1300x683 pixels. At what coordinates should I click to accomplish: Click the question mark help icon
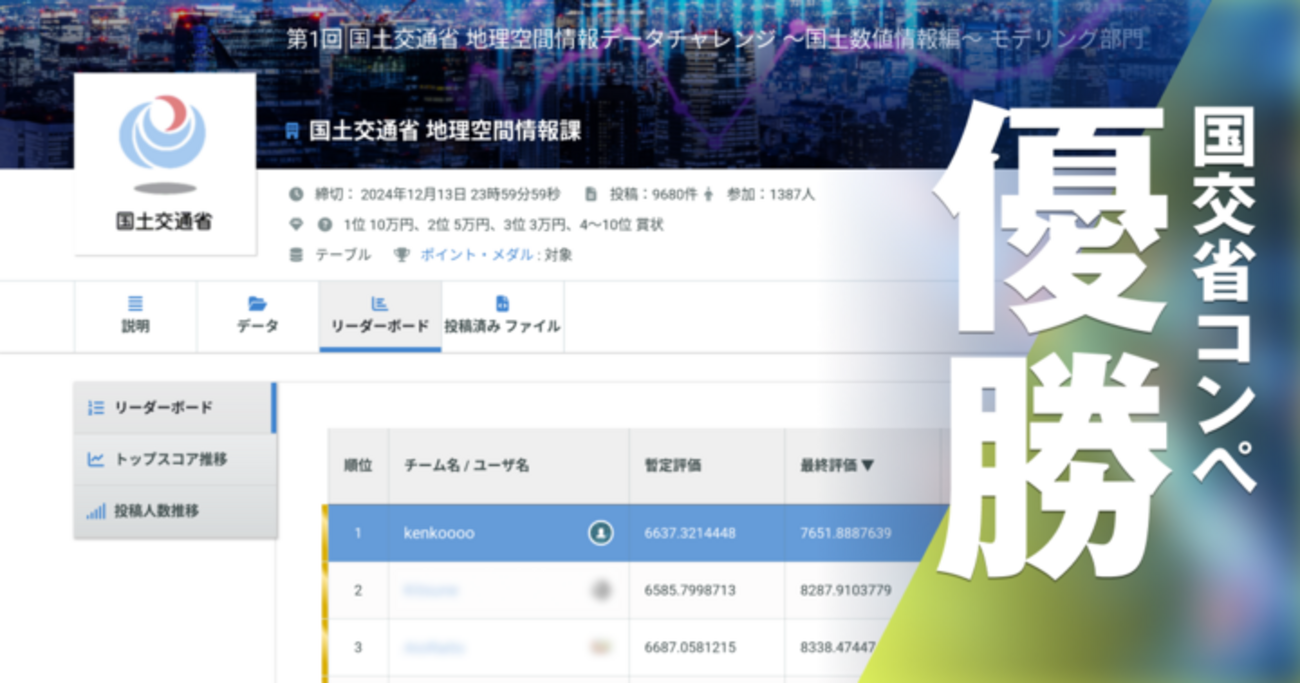point(324,225)
